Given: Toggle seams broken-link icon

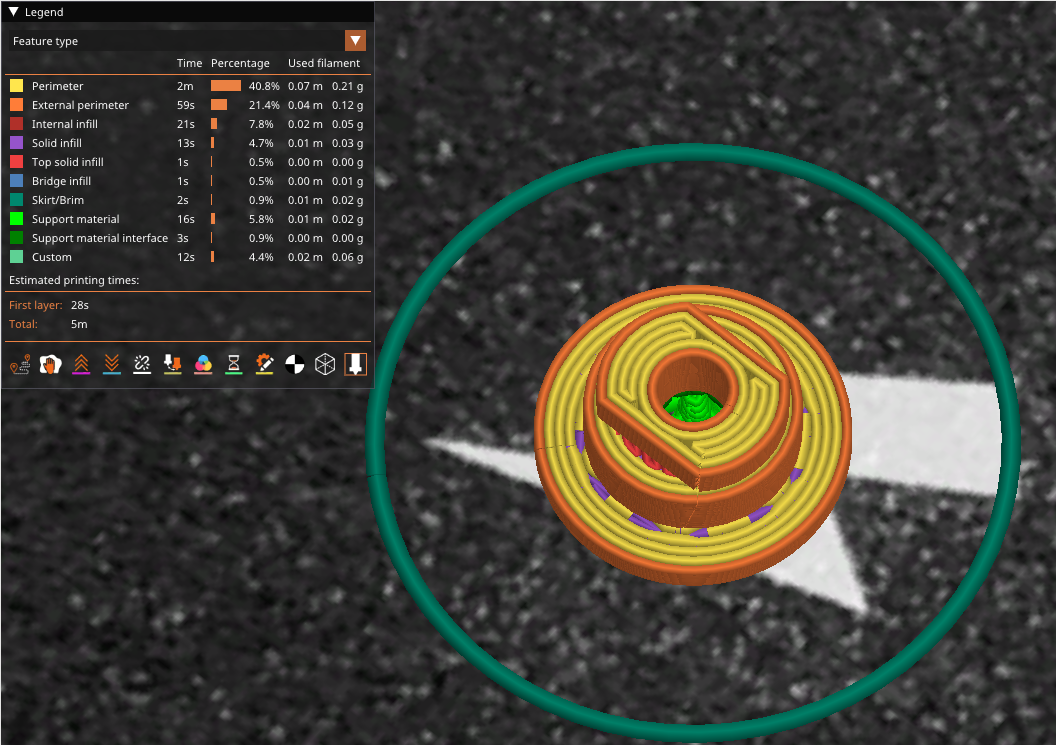Looking at the screenshot, I should pyautogui.click(x=142, y=364).
